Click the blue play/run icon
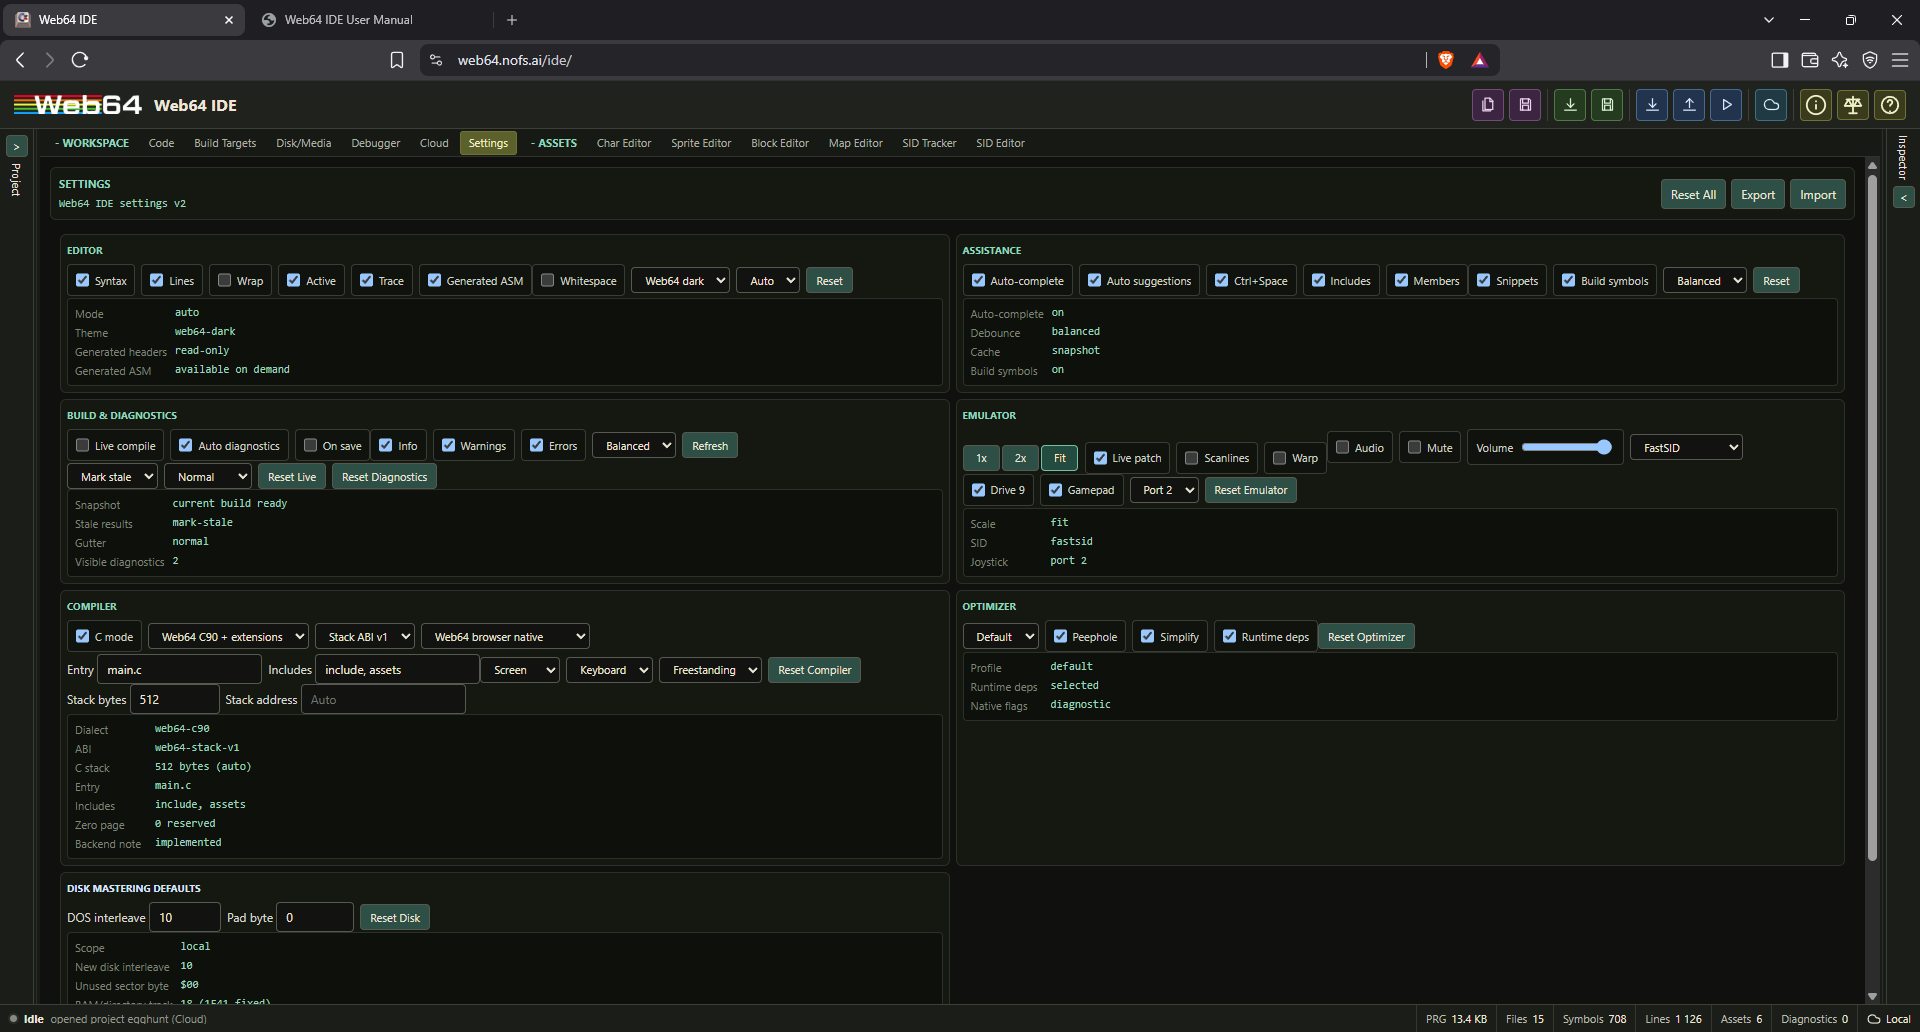 click(x=1726, y=105)
